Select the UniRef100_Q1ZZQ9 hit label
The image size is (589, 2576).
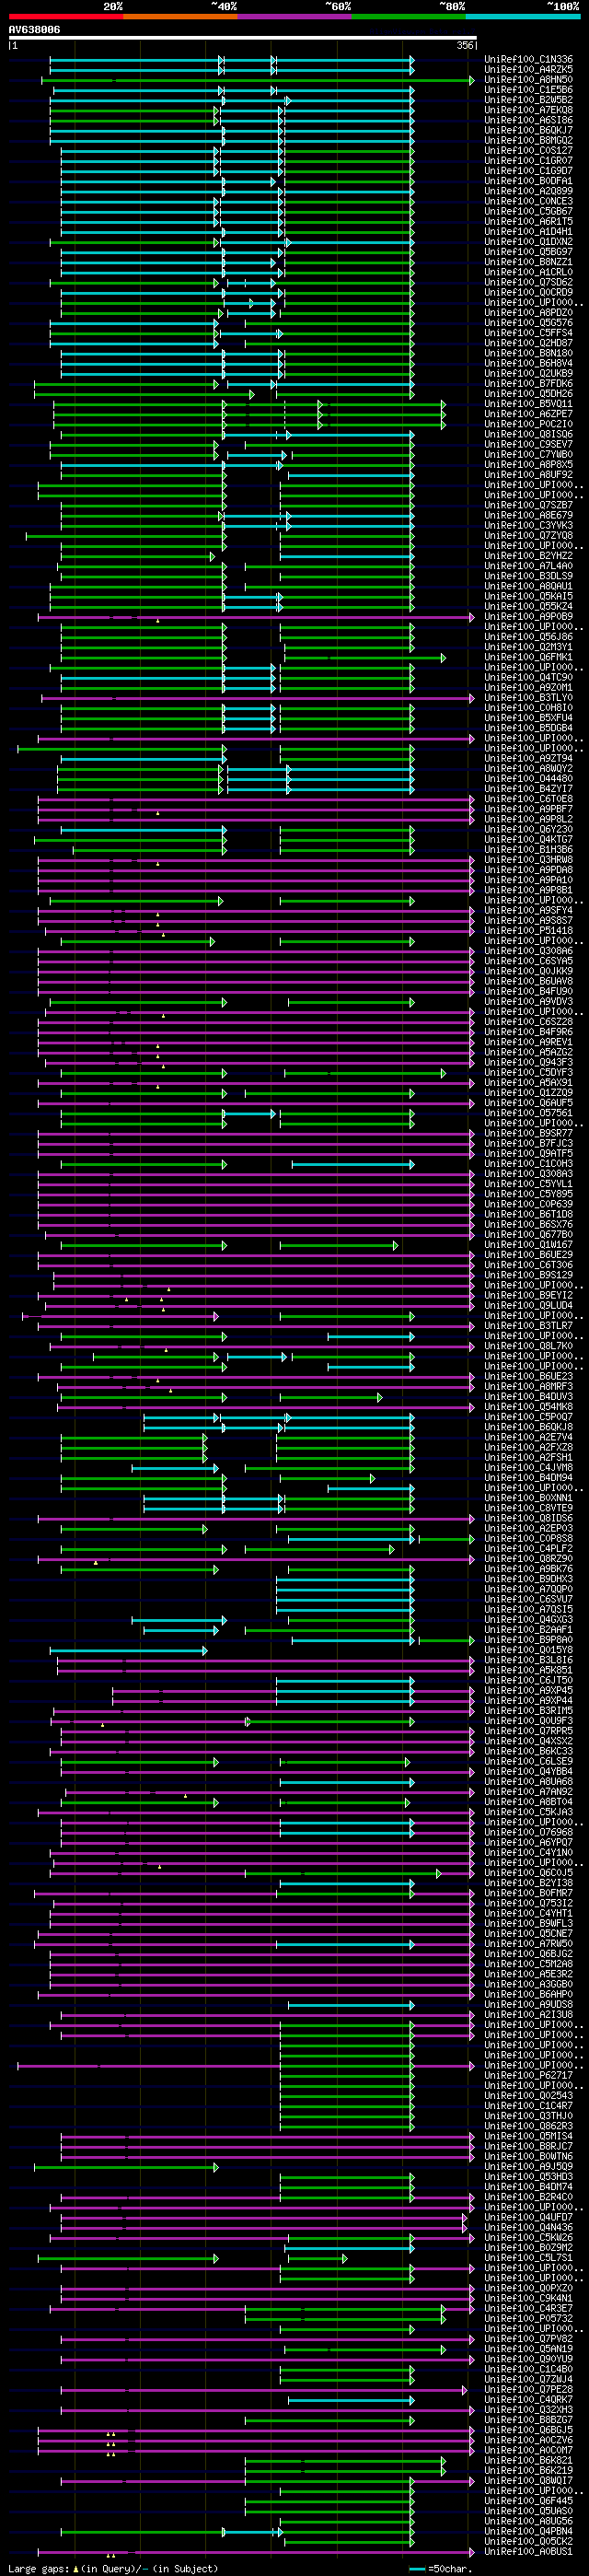[x=528, y=1093]
